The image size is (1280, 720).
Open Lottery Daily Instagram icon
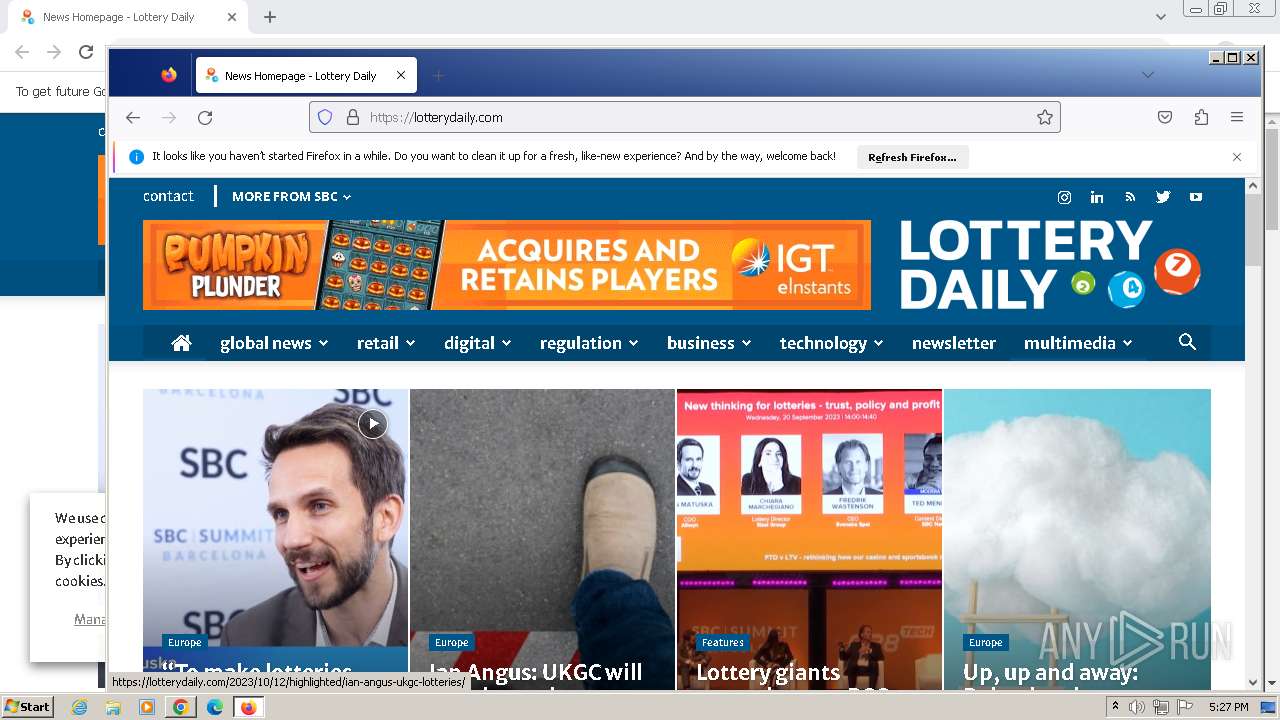tap(1064, 197)
